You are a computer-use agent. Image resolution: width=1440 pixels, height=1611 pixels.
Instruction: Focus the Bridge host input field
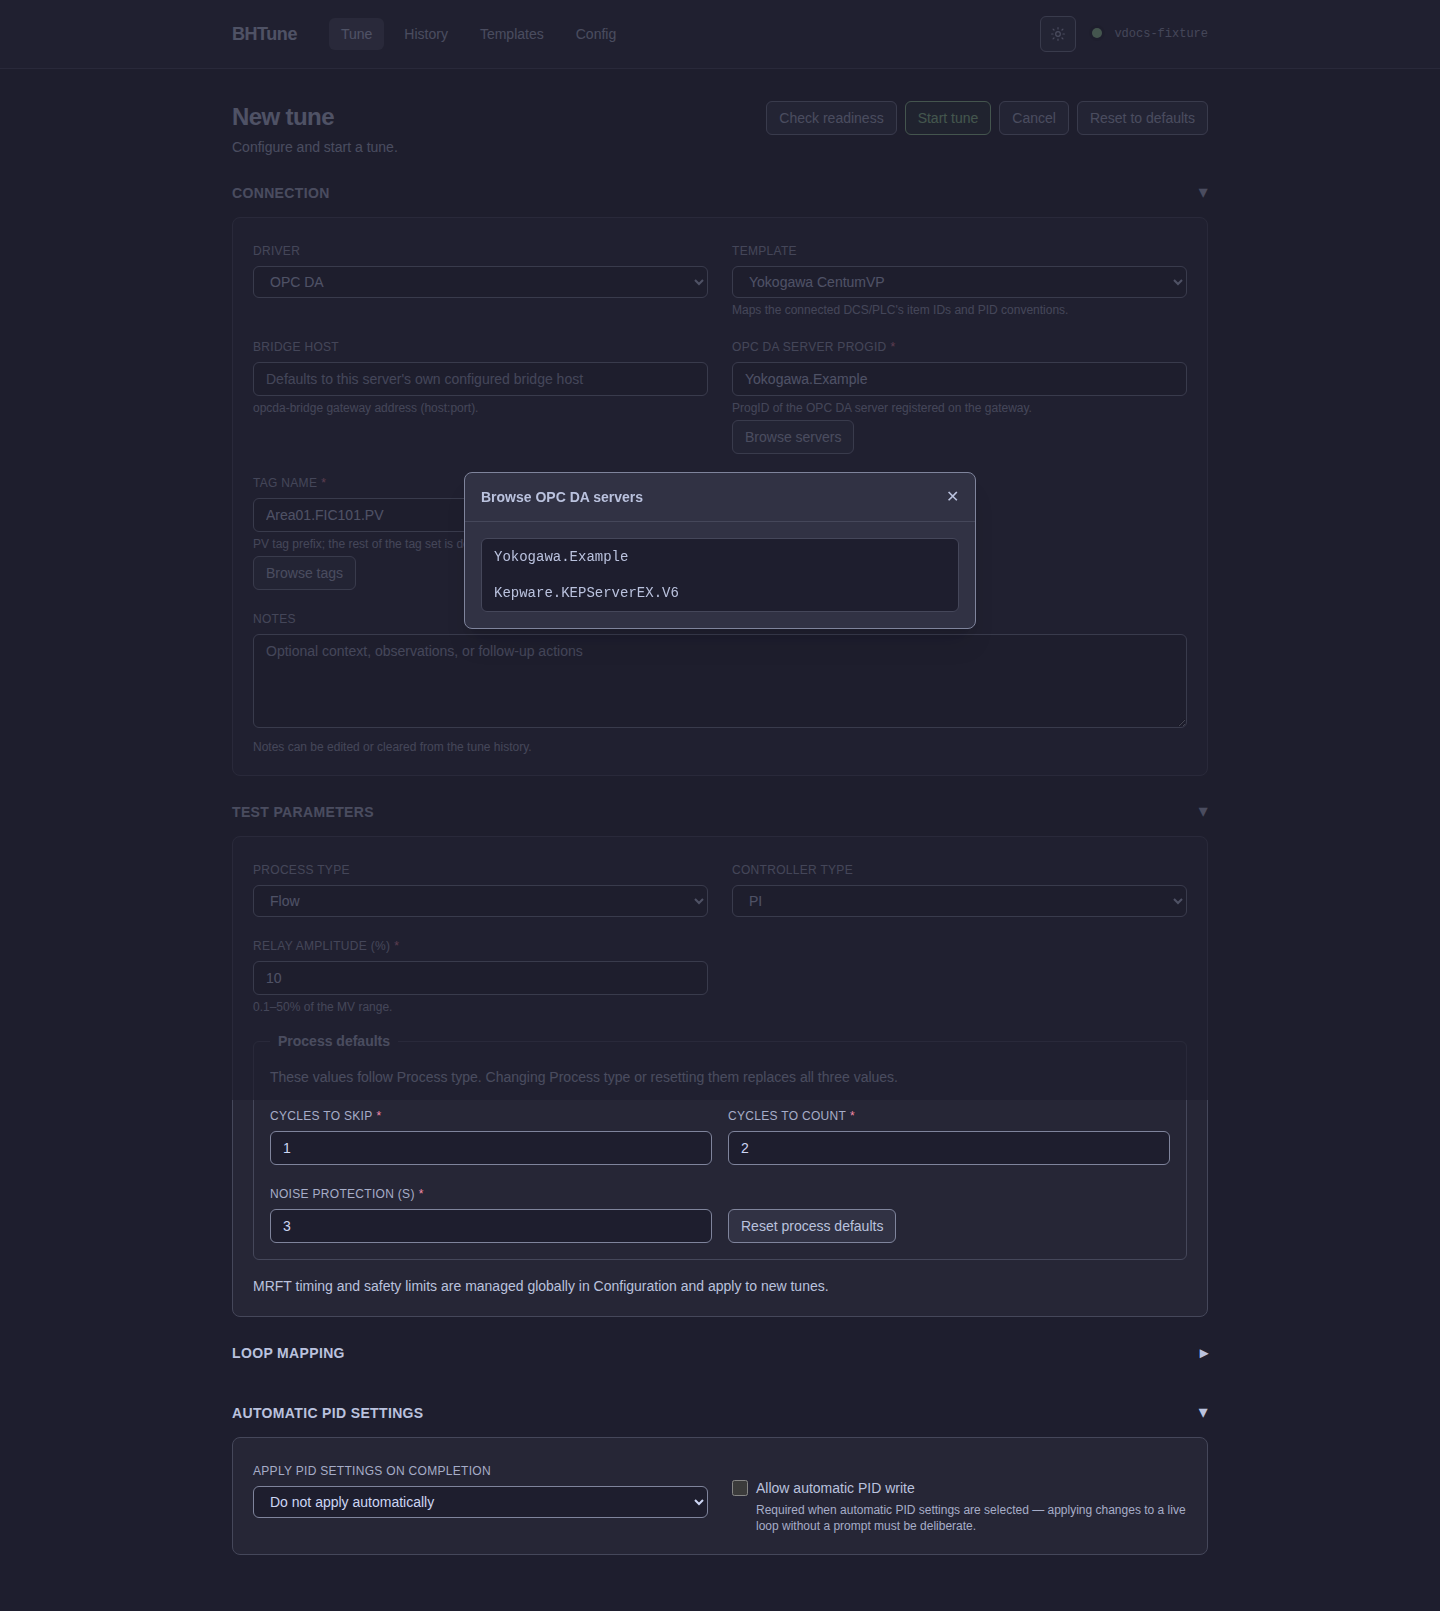click(480, 379)
